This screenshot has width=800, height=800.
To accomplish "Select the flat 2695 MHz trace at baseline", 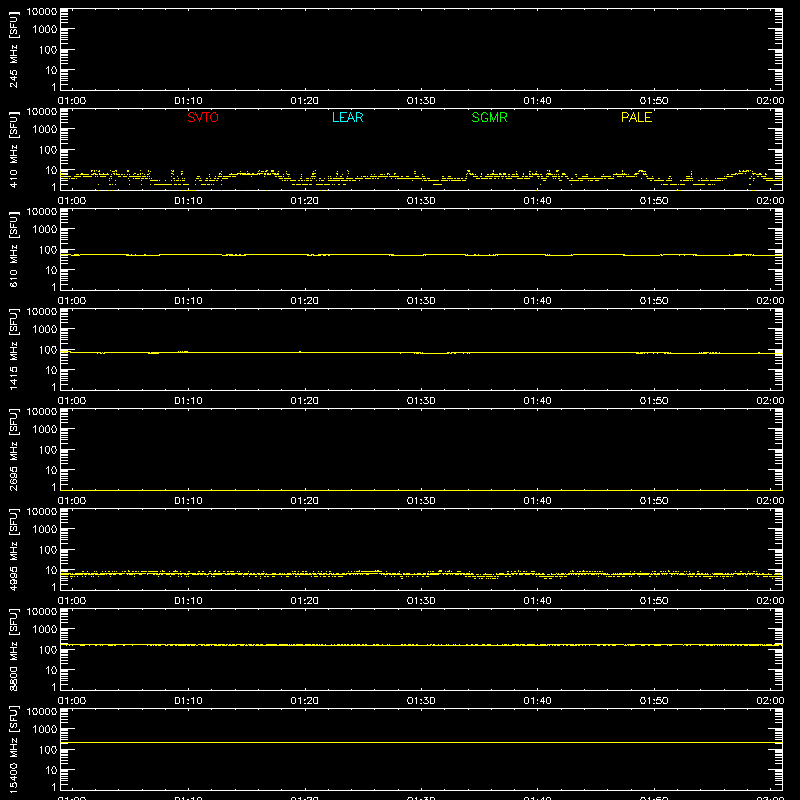I will tap(421, 490).
